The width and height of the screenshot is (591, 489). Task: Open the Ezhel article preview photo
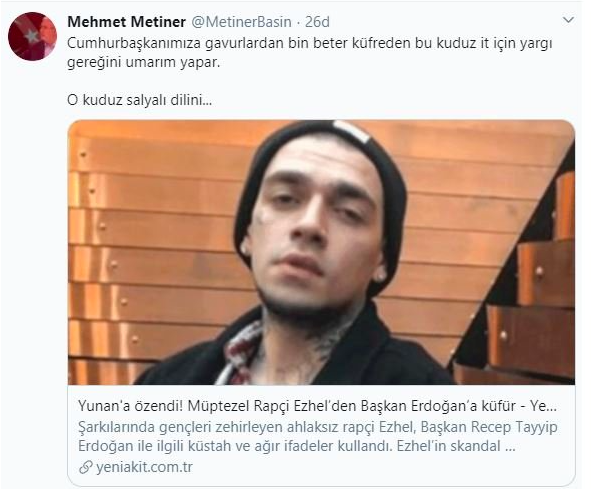click(x=322, y=252)
